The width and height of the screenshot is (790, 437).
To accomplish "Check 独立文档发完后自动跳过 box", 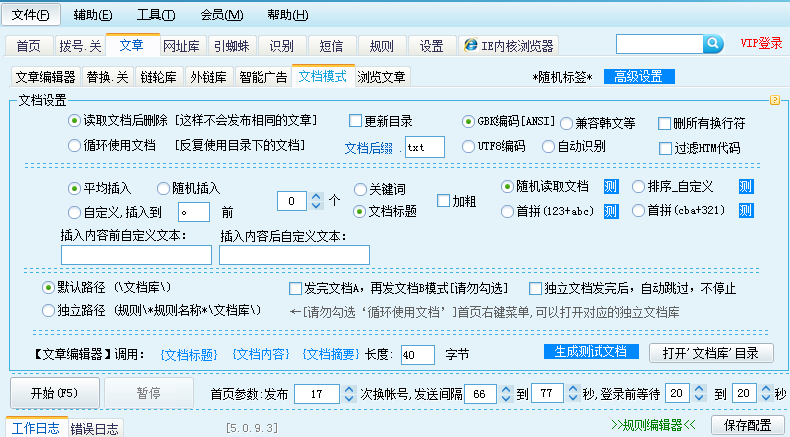I will (x=535, y=289).
